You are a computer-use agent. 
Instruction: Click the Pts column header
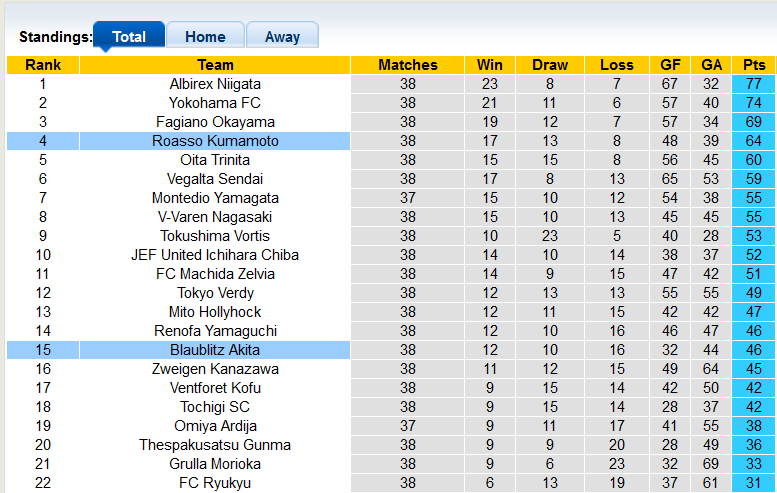click(x=754, y=65)
